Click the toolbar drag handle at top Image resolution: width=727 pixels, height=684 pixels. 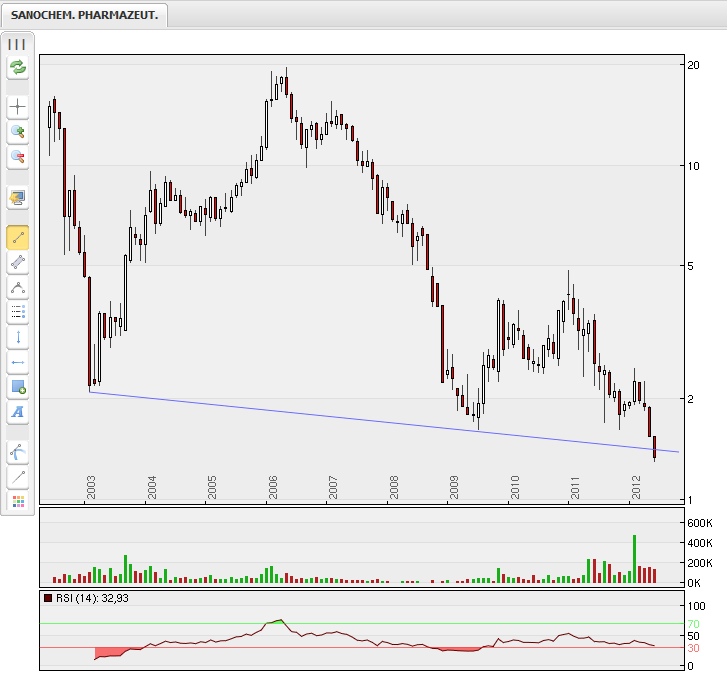point(18,44)
